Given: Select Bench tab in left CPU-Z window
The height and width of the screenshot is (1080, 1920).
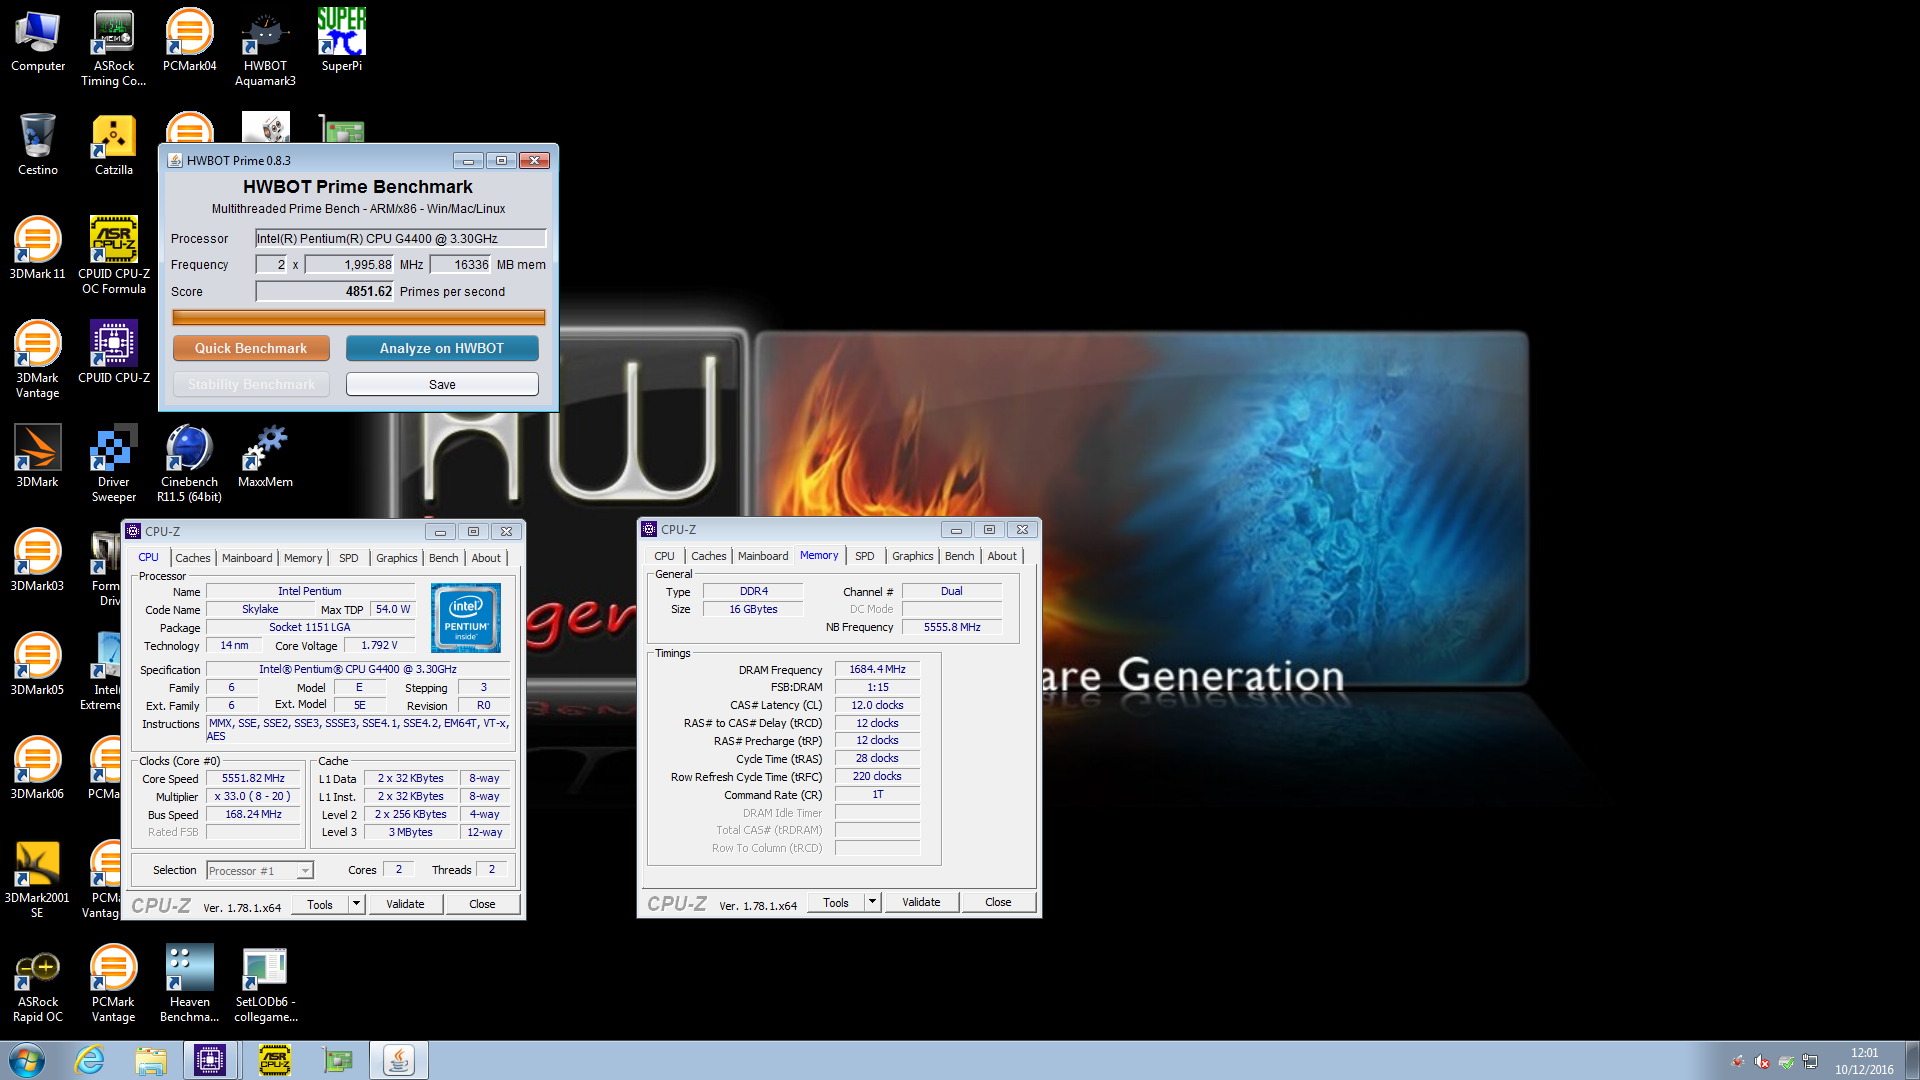Looking at the screenshot, I should [x=444, y=558].
